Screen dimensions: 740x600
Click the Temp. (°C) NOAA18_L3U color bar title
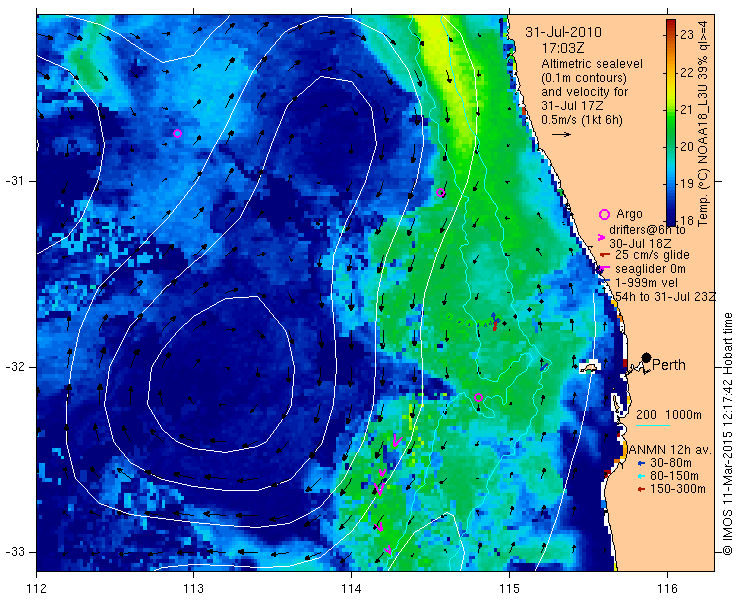pyautogui.click(x=703, y=123)
